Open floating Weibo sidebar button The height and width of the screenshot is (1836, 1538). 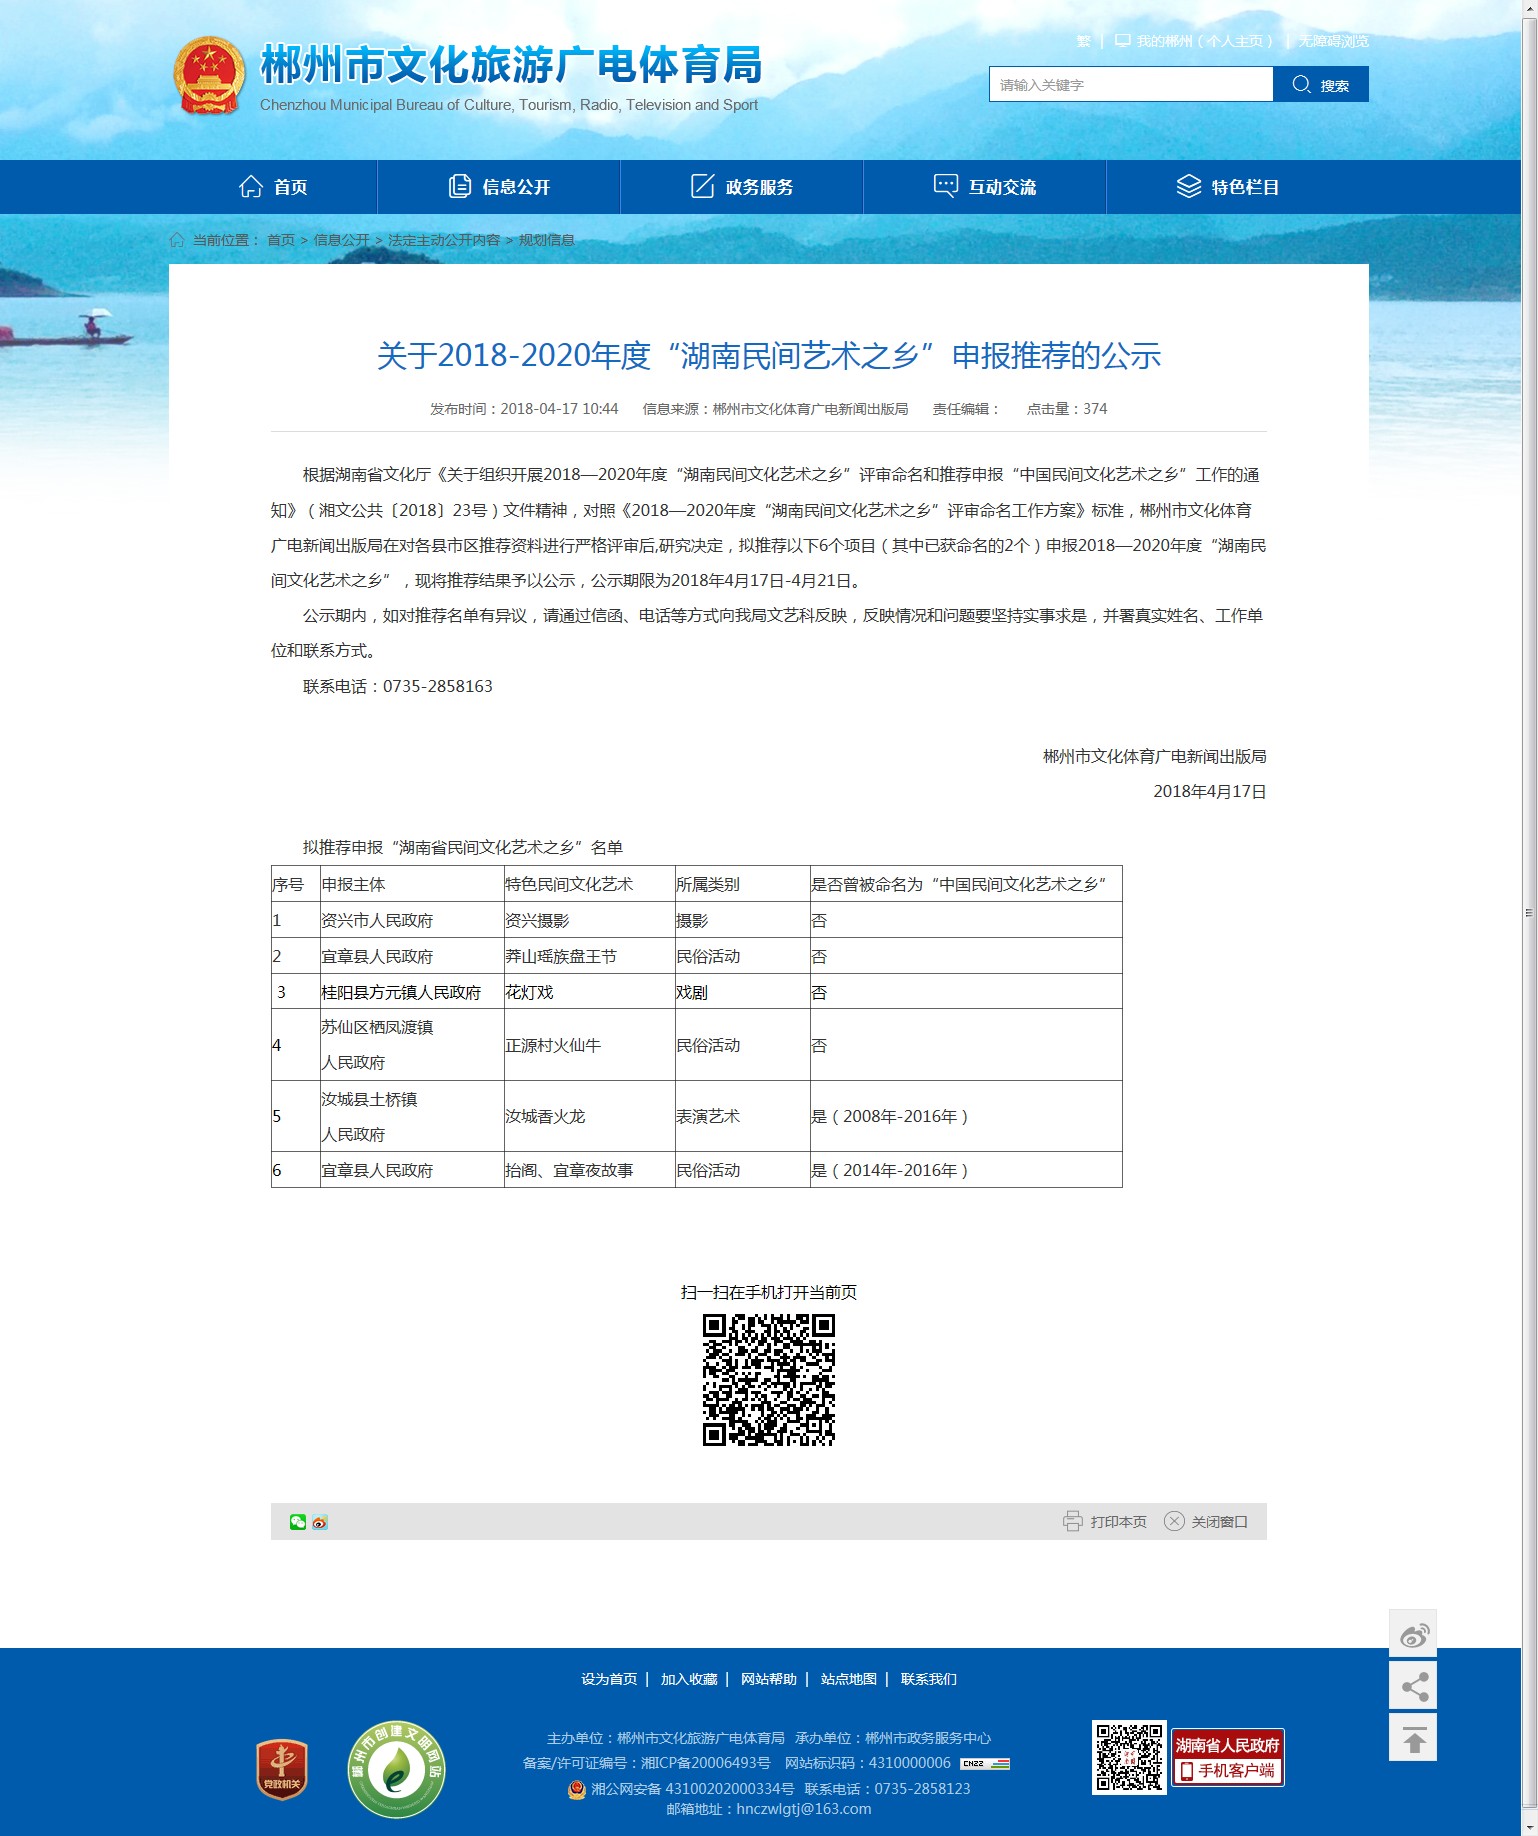pyautogui.click(x=1413, y=1634)
